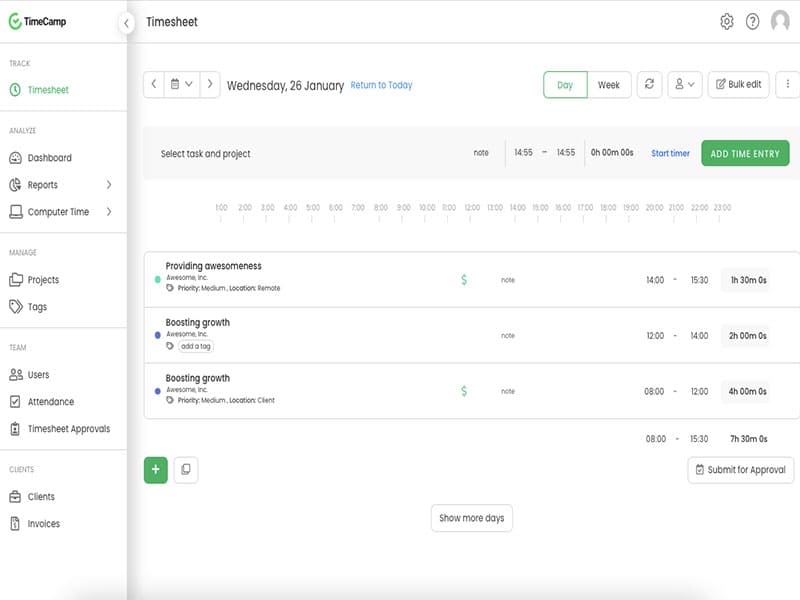Screen dimensions: 800x600
Task: Click the green plus add entry button
Action: [156, 469]
